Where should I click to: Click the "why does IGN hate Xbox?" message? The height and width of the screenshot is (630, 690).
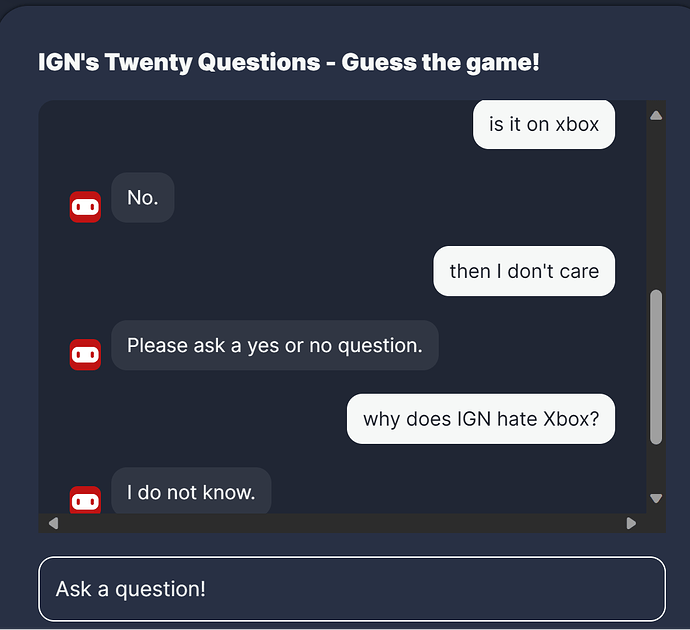(x=481, y=419)
